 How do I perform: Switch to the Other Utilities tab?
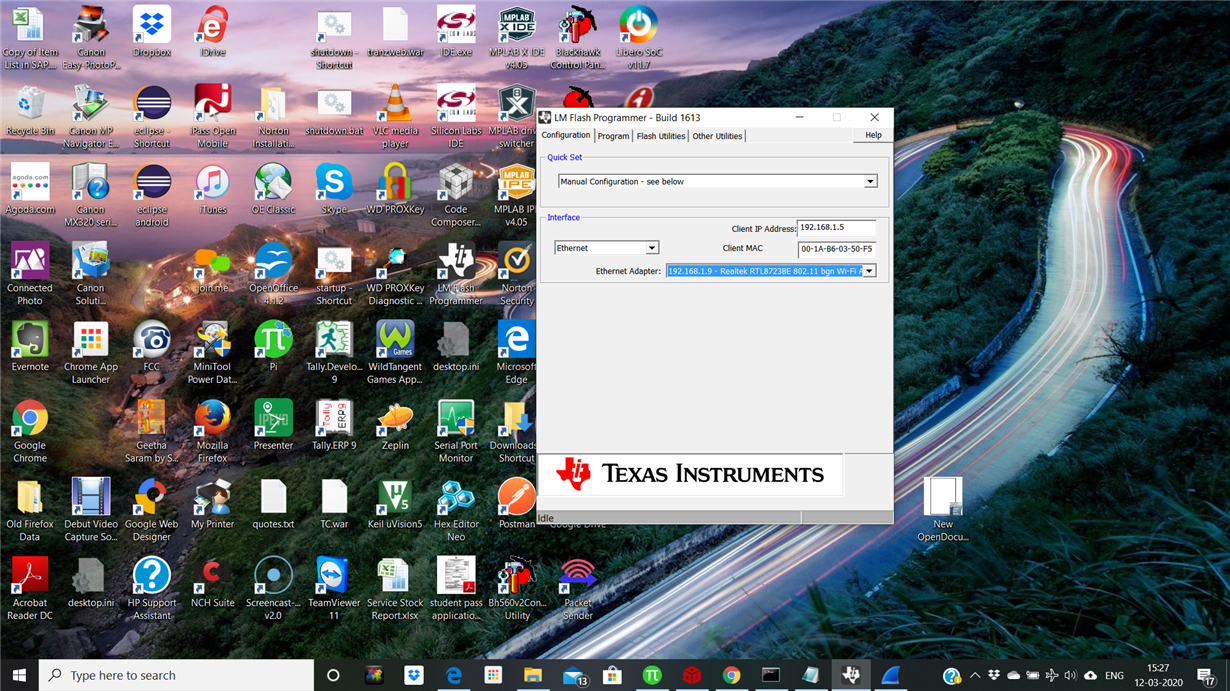click(717, 136)
